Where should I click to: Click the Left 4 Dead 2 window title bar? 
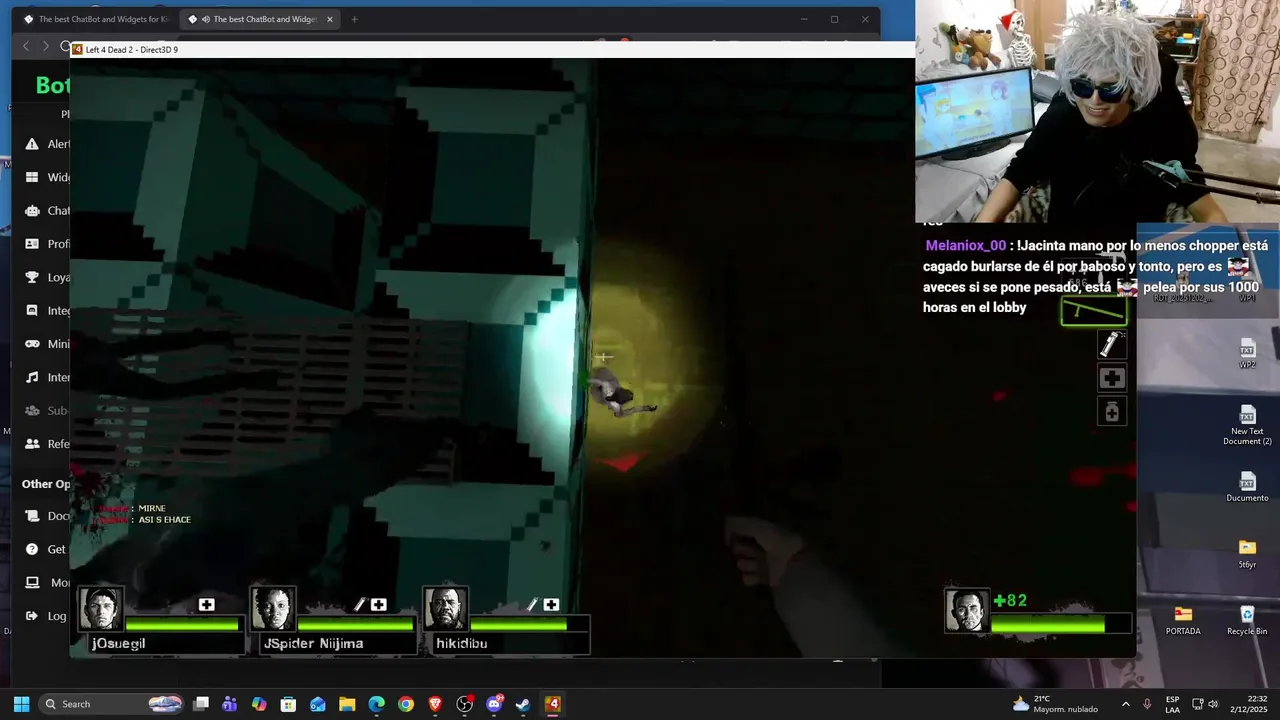pos(492,49)
